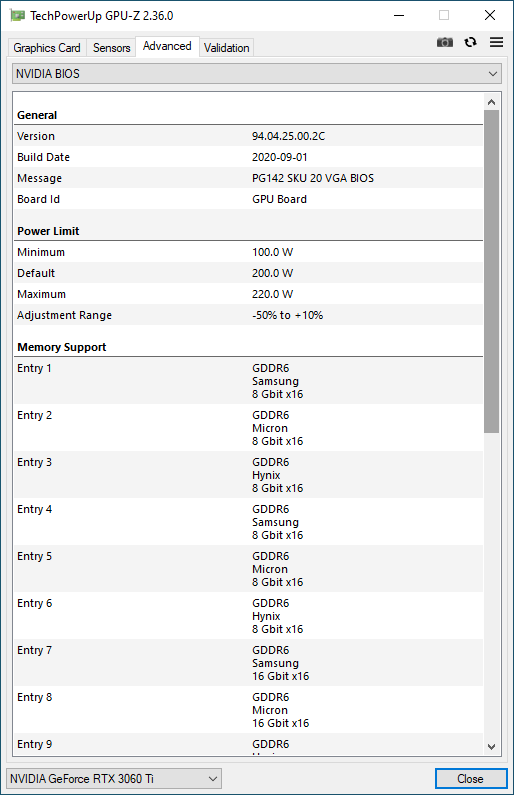The width and height of the screenshot is (514, 795).
Task: Select the Advanced tab
Action: click(x=167, y=46)
